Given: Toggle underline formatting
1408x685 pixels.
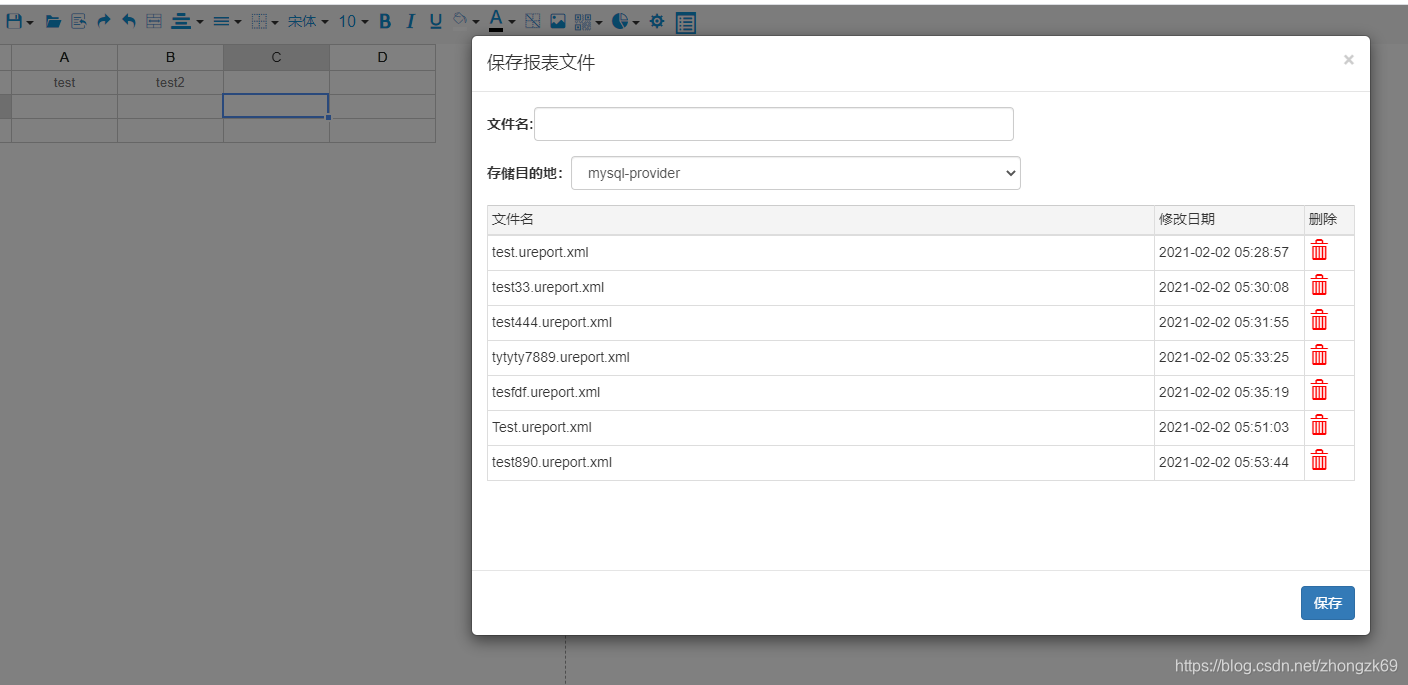Looking at the screenshot, I should [x=435, y=21].
